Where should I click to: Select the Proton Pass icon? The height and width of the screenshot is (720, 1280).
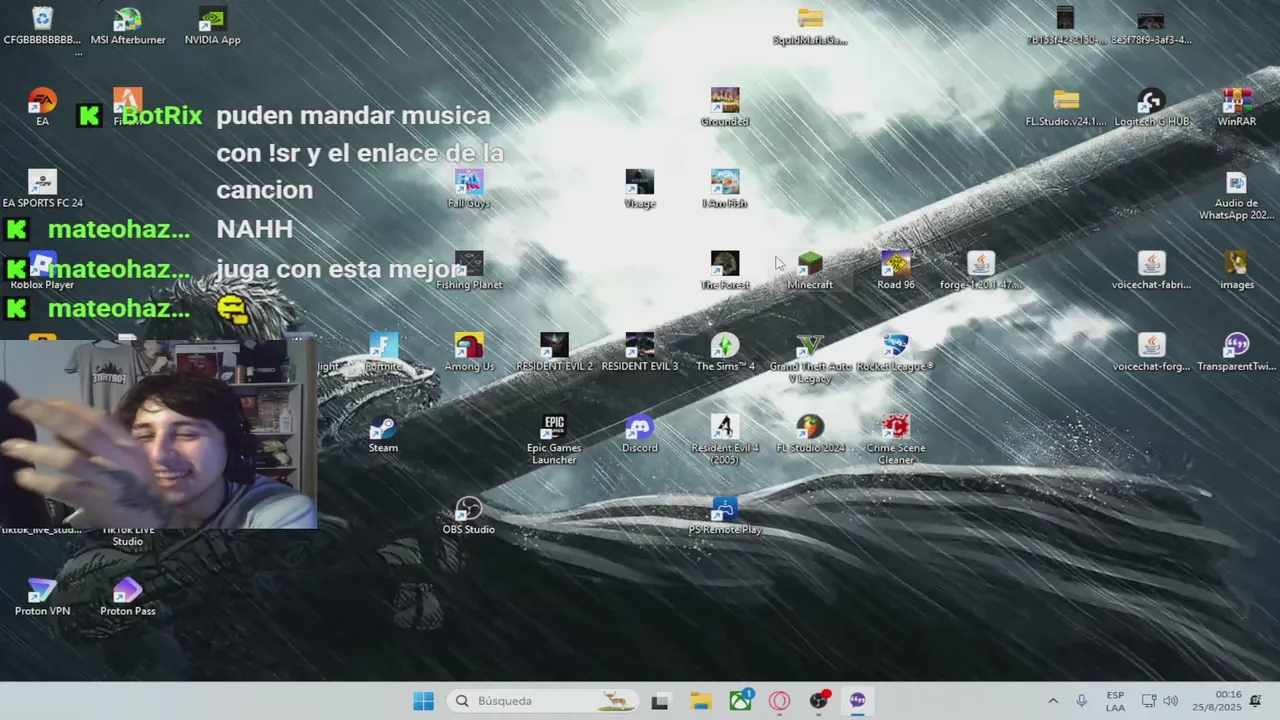[128, 596]
